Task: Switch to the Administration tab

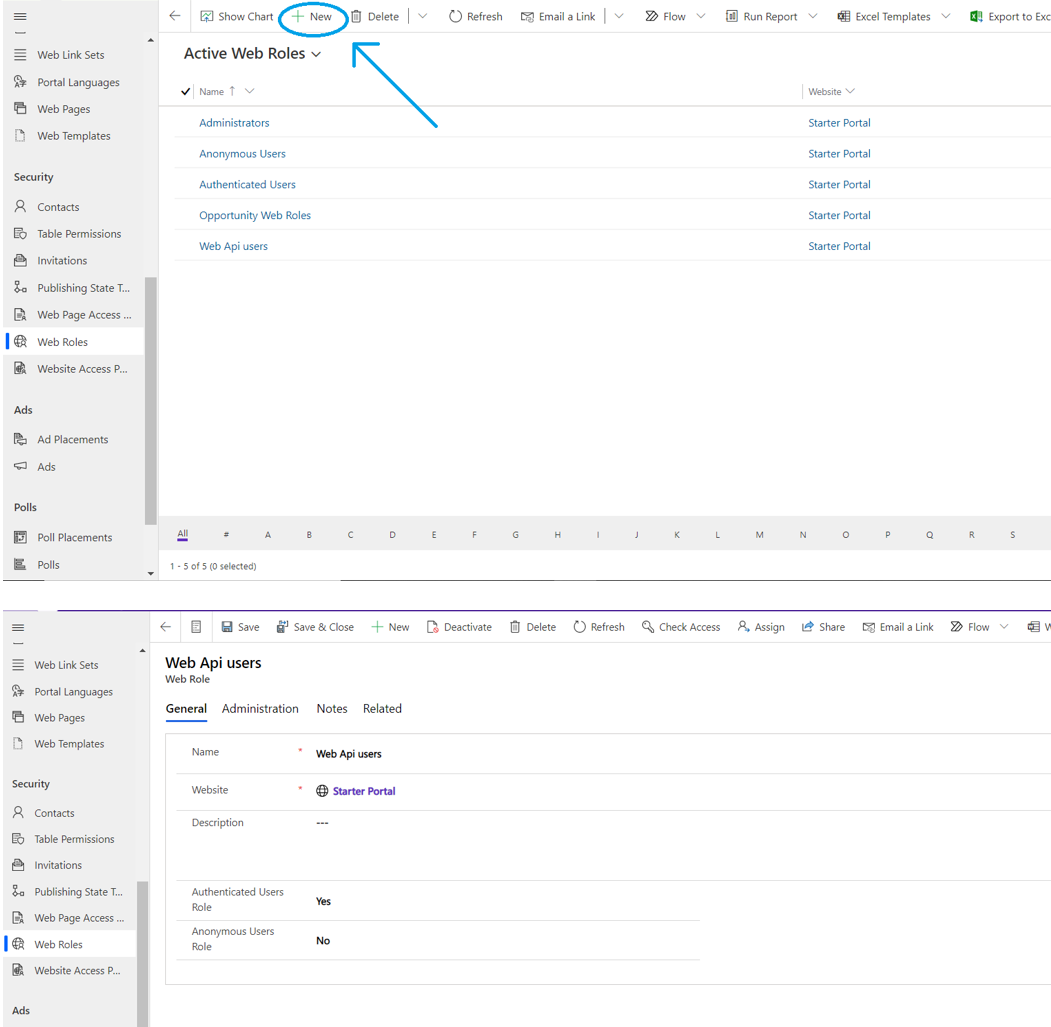Action: pyautogui.click(x=260, y=708)
